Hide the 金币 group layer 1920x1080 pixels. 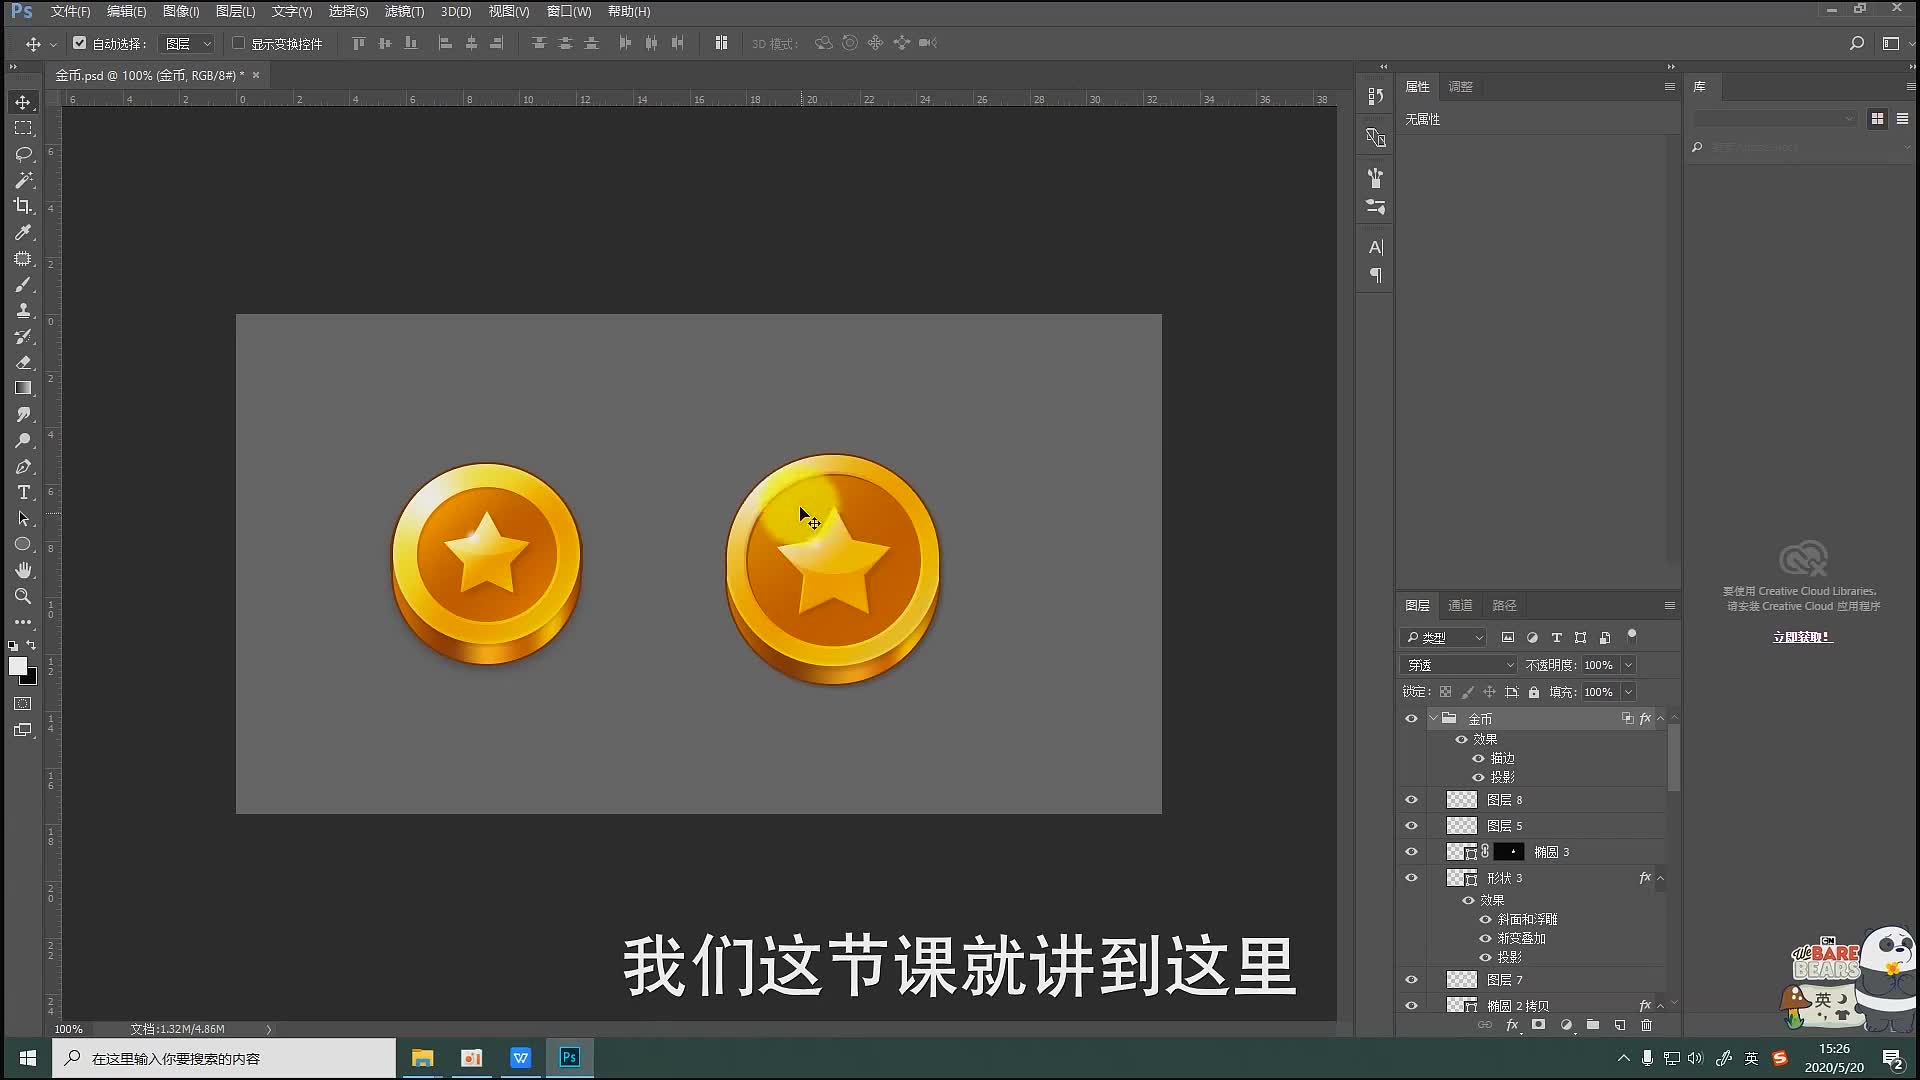point(1411,719)
